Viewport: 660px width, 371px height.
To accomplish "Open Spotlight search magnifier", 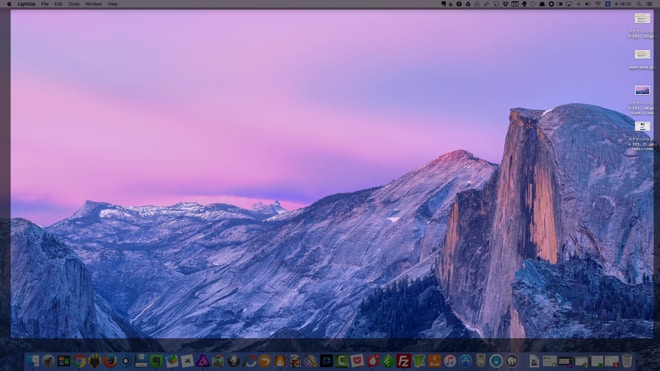I will click(x=639, y=4).
